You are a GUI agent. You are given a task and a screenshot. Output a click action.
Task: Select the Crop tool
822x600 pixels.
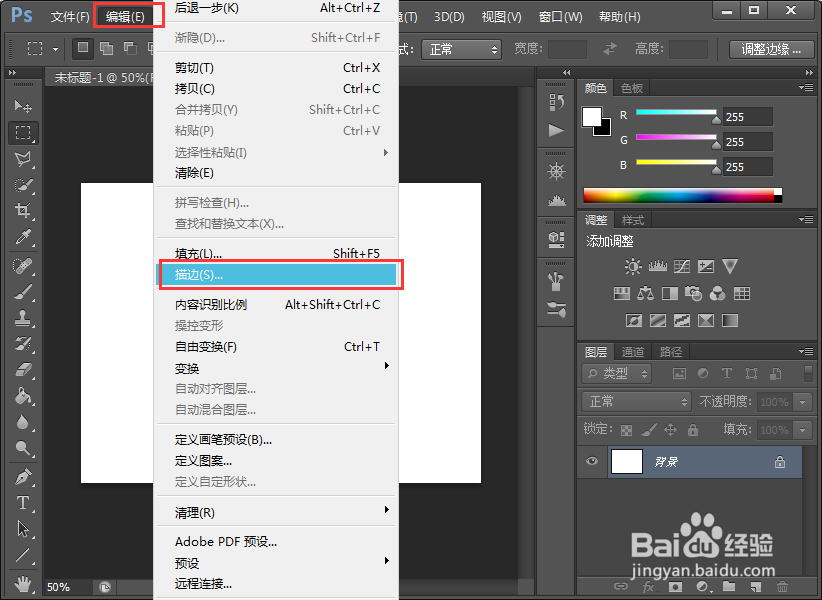coord(22,209)
